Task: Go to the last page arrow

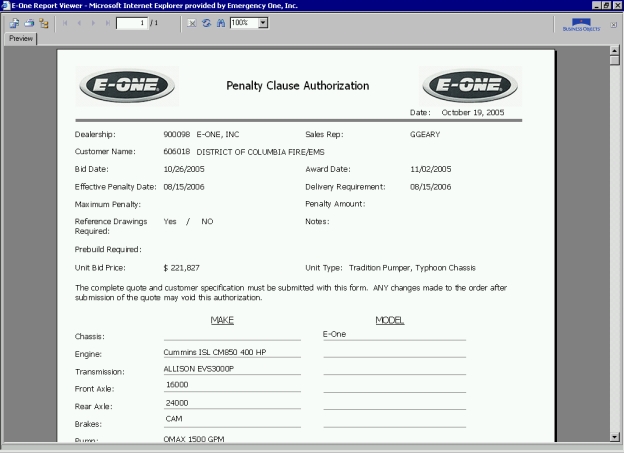Action: pyautogui.click(x=107, y=23)
